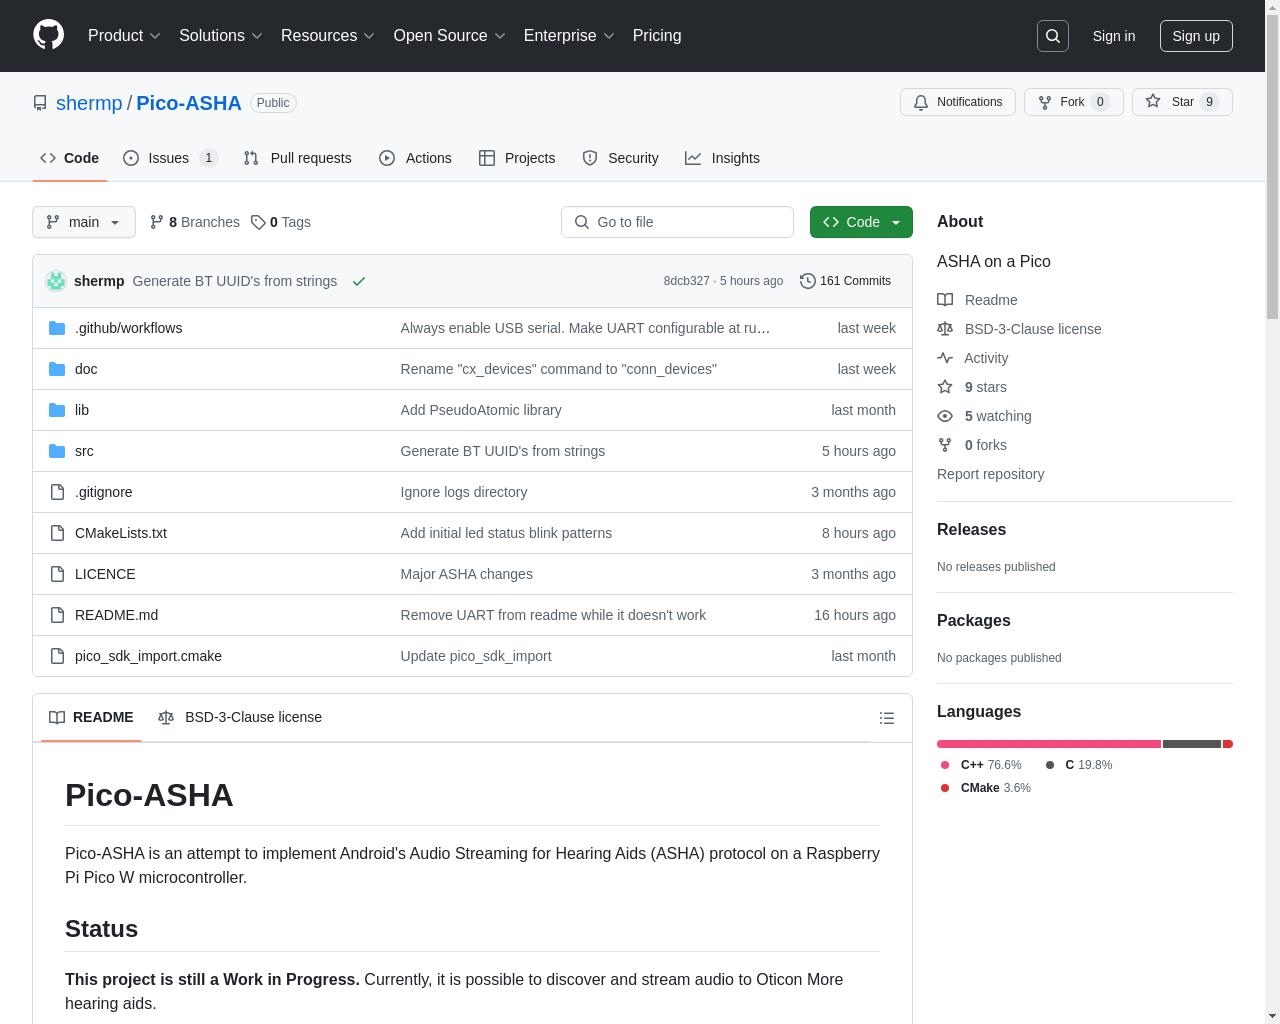1280x1024 pixels.
Task: Click the src folder icon
Action: tap(57, 451)
